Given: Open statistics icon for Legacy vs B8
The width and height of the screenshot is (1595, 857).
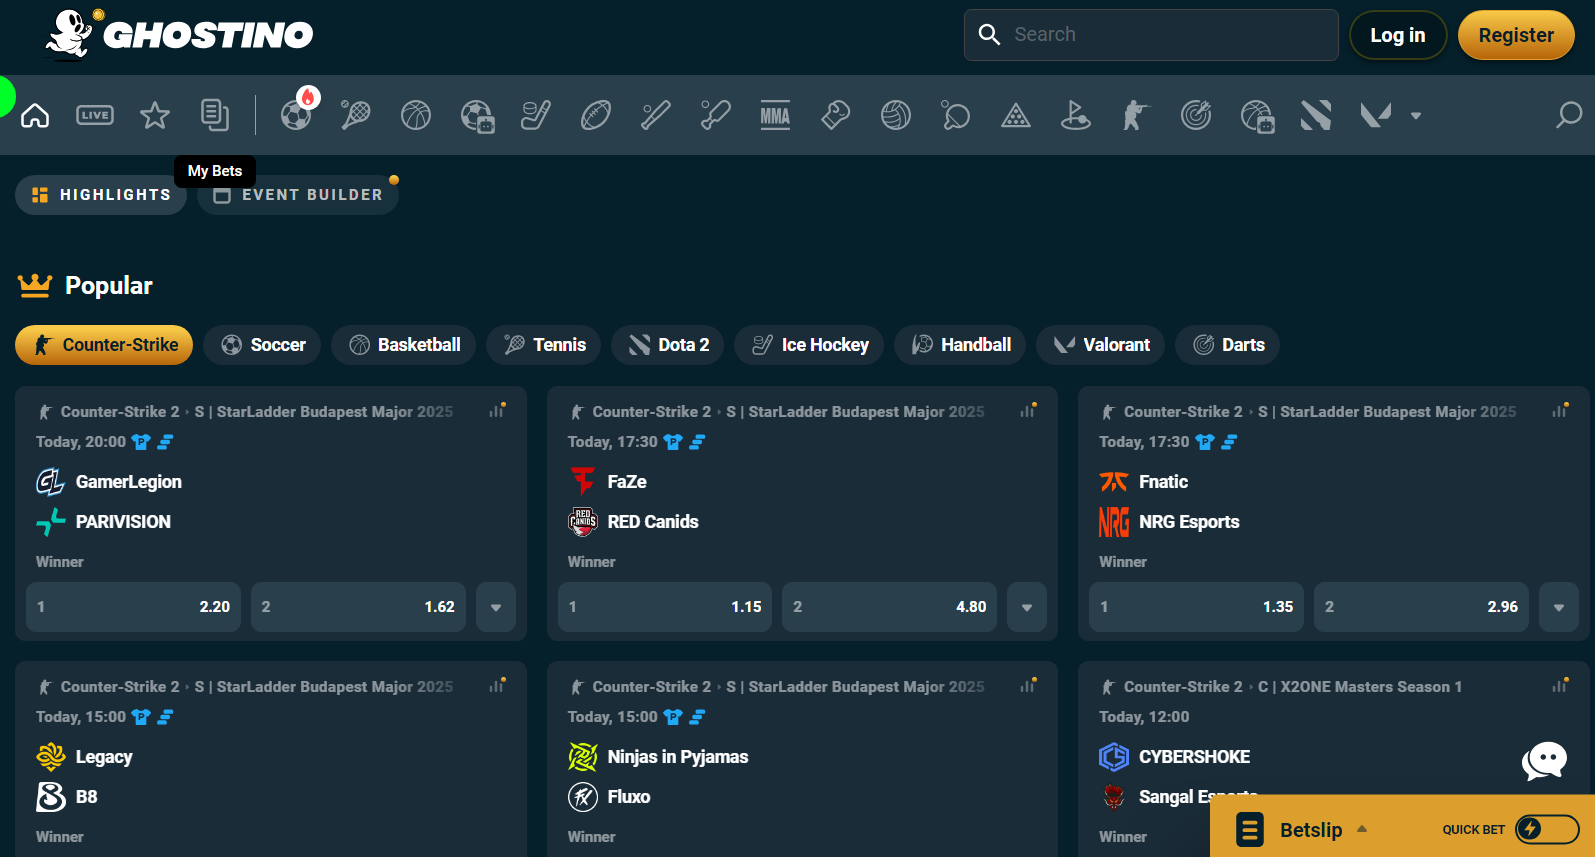Looking at the screenshot, I should tap(497, 685).
